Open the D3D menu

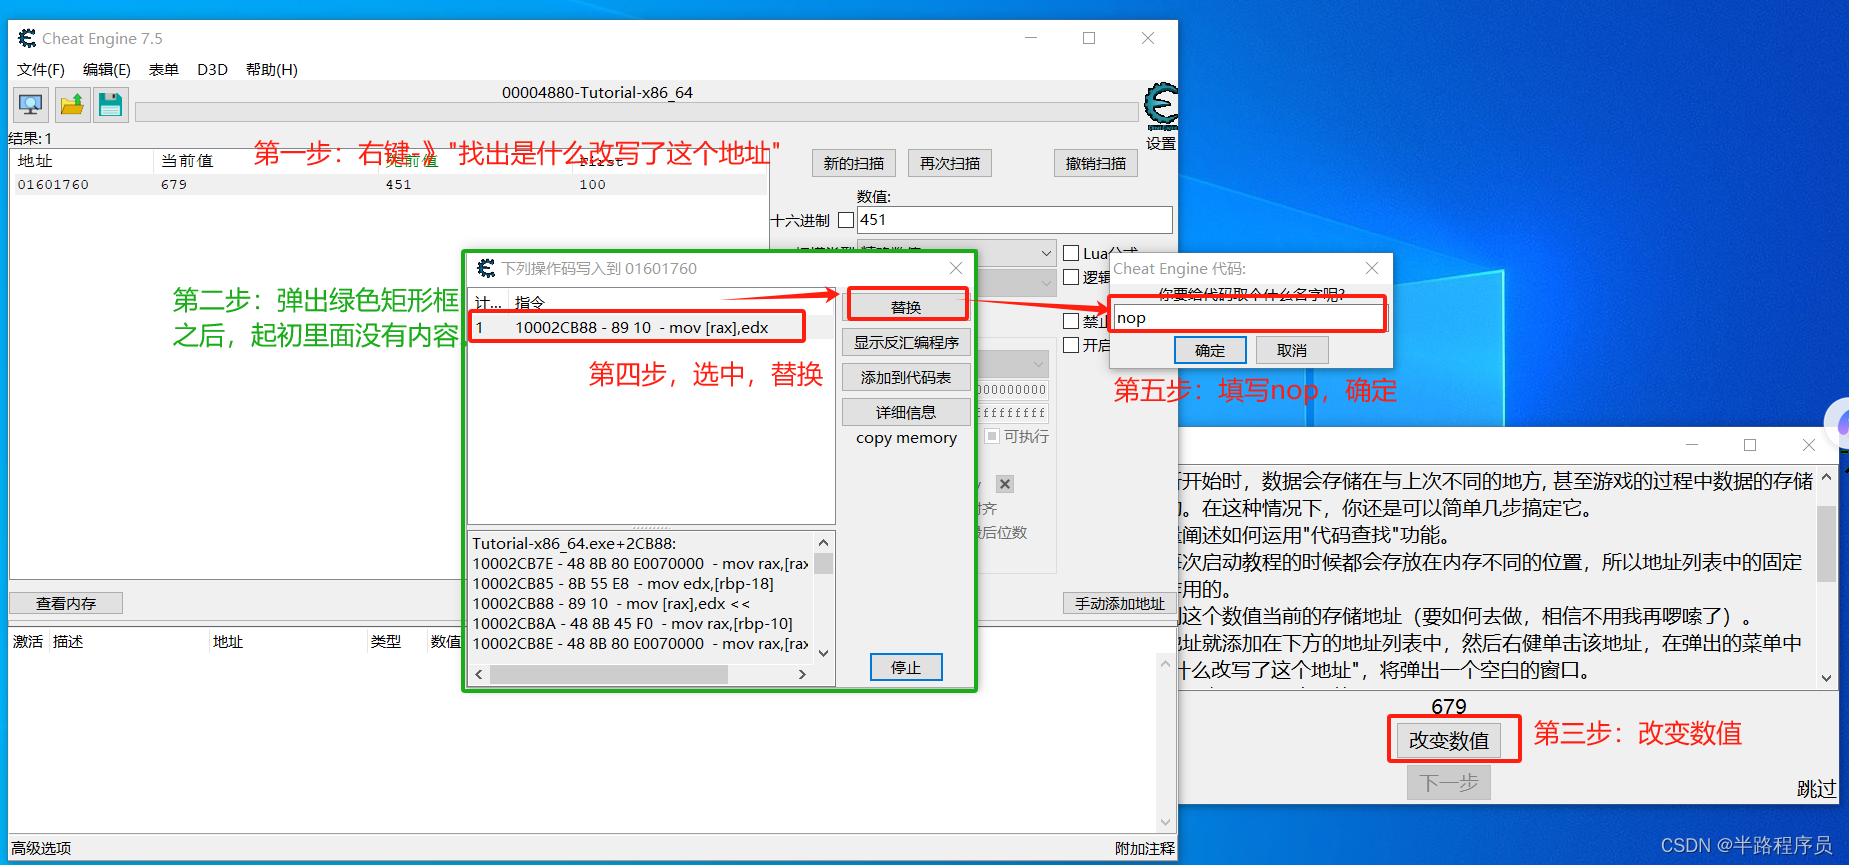pyautogui.click(x=212, y=69)
